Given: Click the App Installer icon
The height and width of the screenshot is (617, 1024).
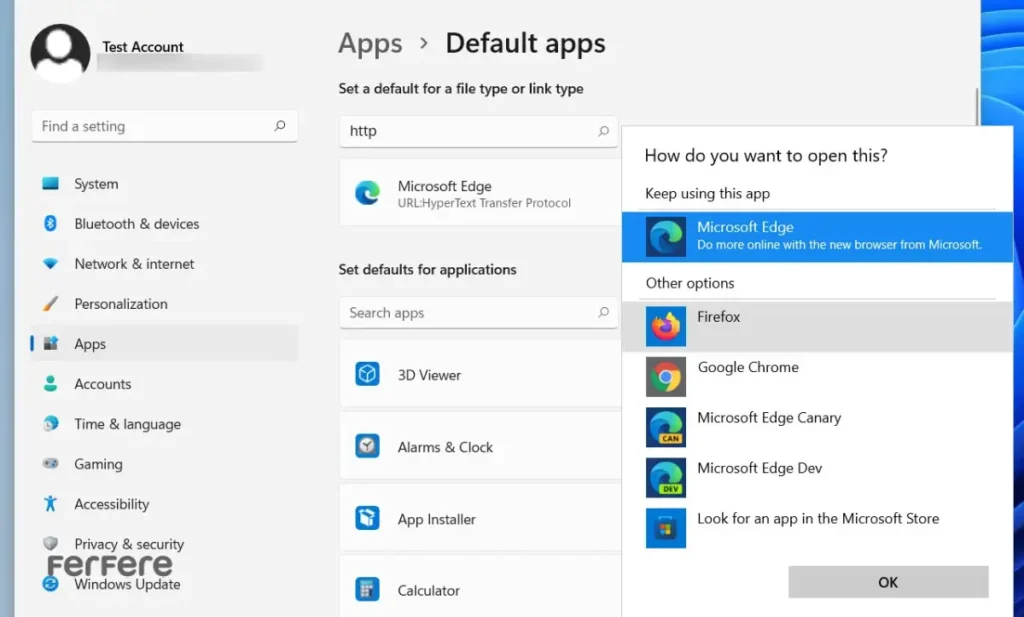Looking at the screenshot, I should [x=368, y=519].
